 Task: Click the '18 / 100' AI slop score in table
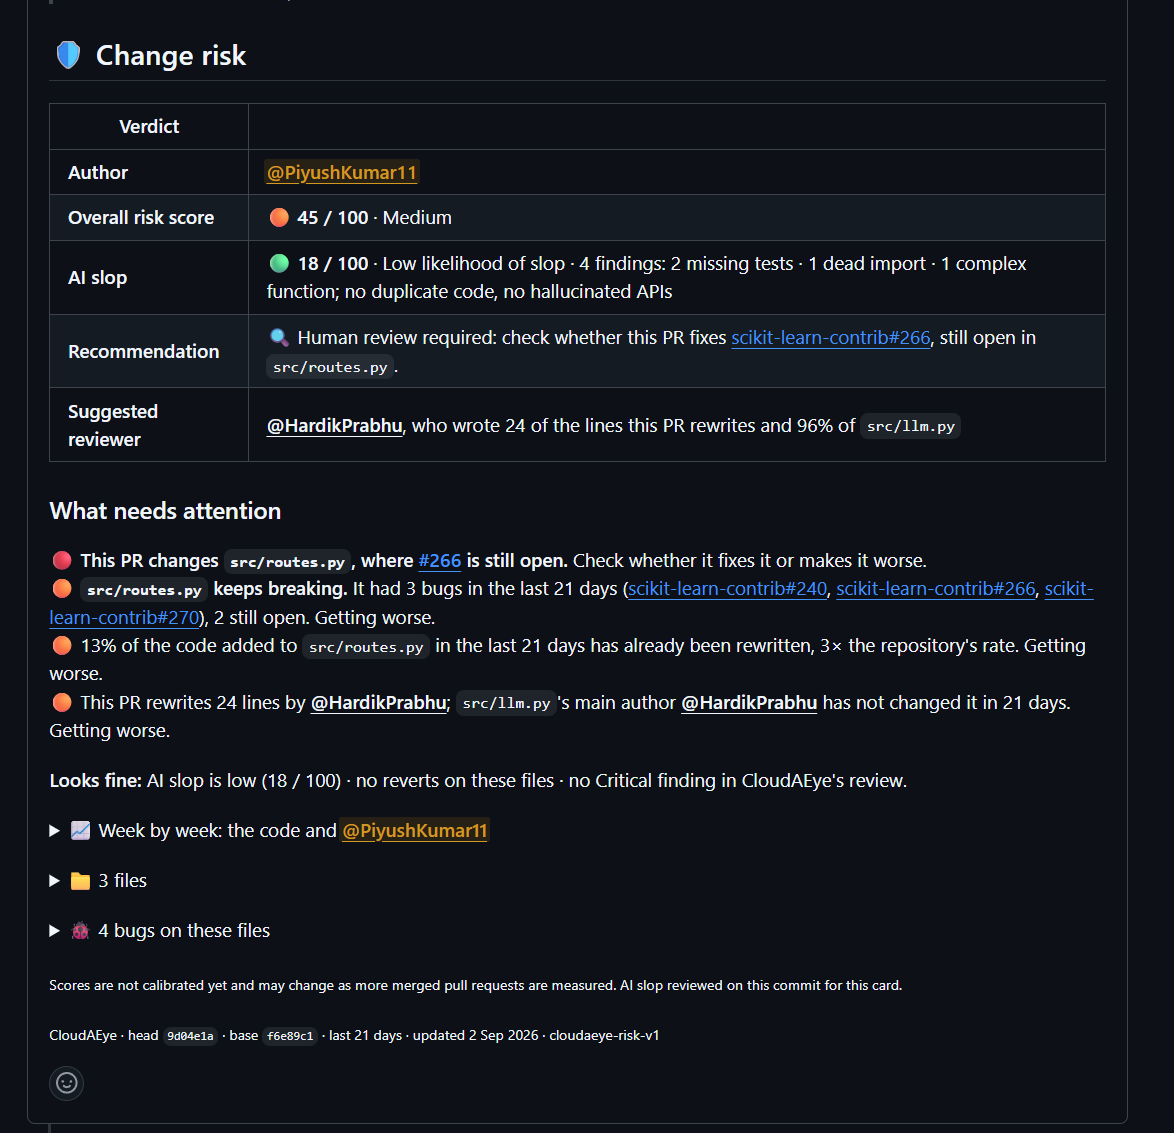(333, 264)
